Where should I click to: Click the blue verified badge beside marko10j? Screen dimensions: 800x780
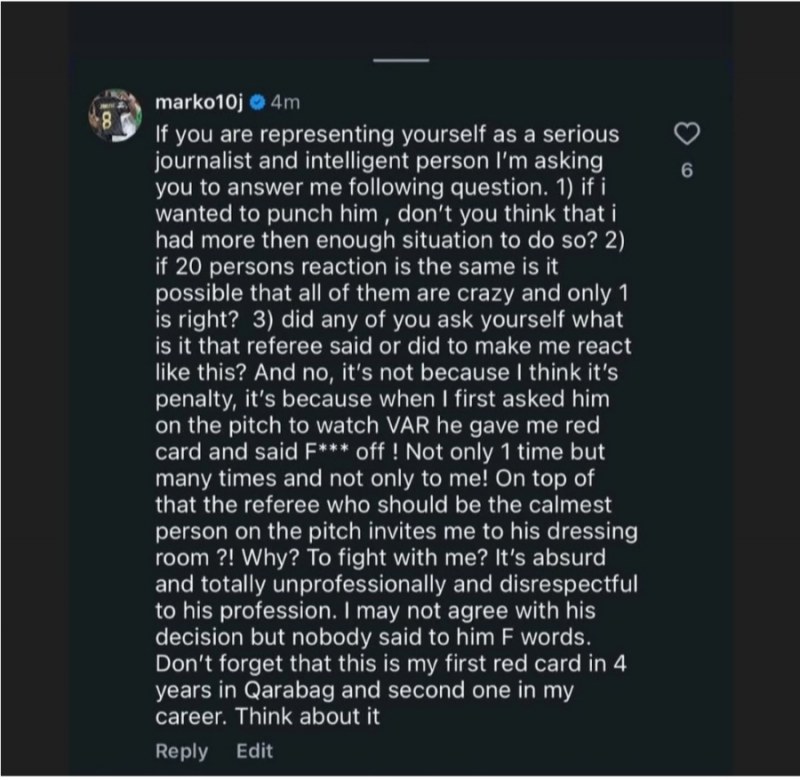[256, 103]
